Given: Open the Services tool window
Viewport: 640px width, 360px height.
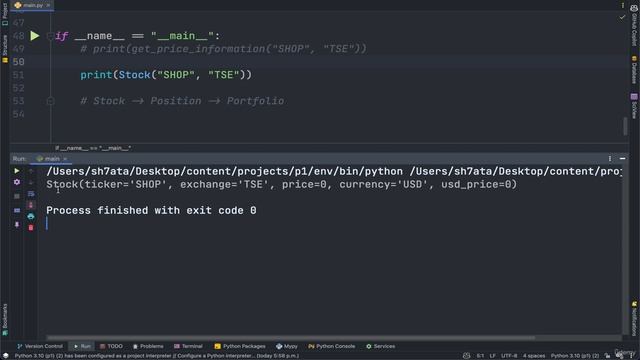Looking at the screenshot, I should pyautogui.click(x=380, y=346).
